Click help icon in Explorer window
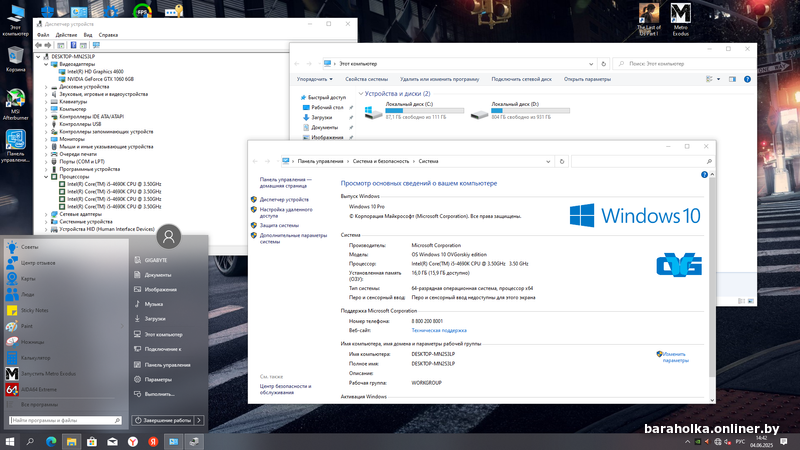Screen dimensions: 800x450 click(747, 79)
